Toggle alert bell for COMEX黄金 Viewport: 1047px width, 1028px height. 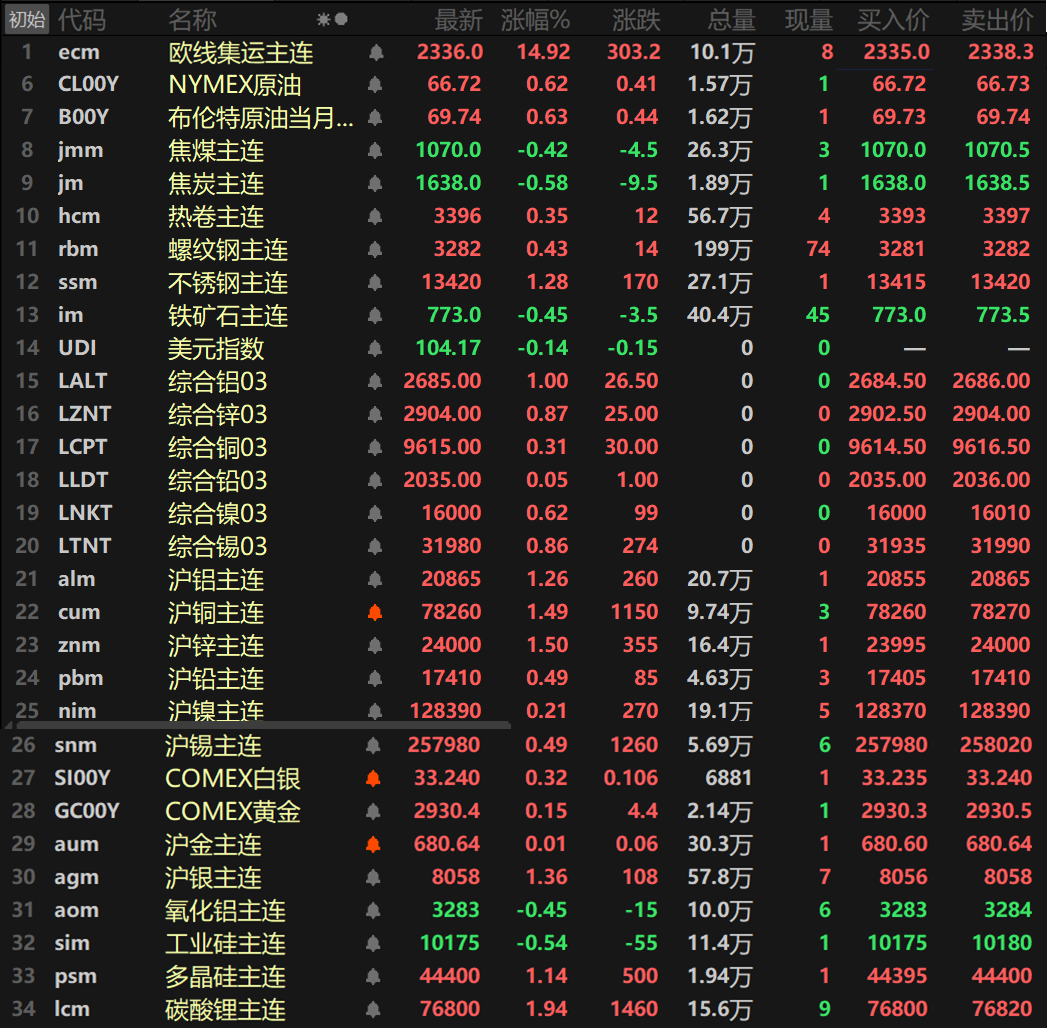373,811
